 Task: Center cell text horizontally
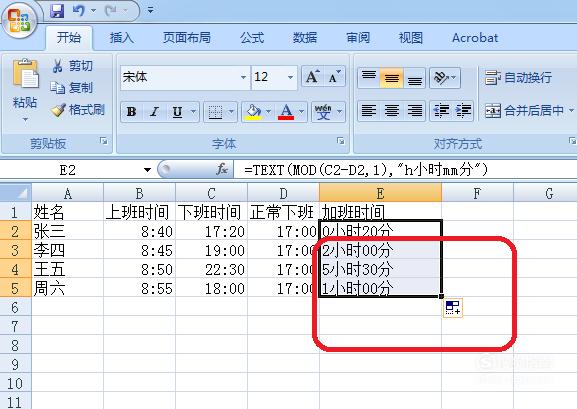click(x=392, y=110)
